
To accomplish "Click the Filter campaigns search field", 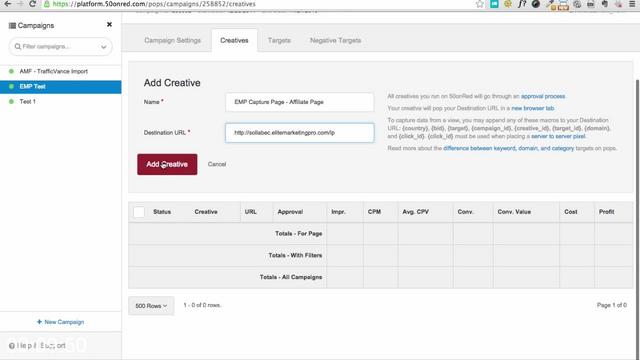I will coord(60,47).
